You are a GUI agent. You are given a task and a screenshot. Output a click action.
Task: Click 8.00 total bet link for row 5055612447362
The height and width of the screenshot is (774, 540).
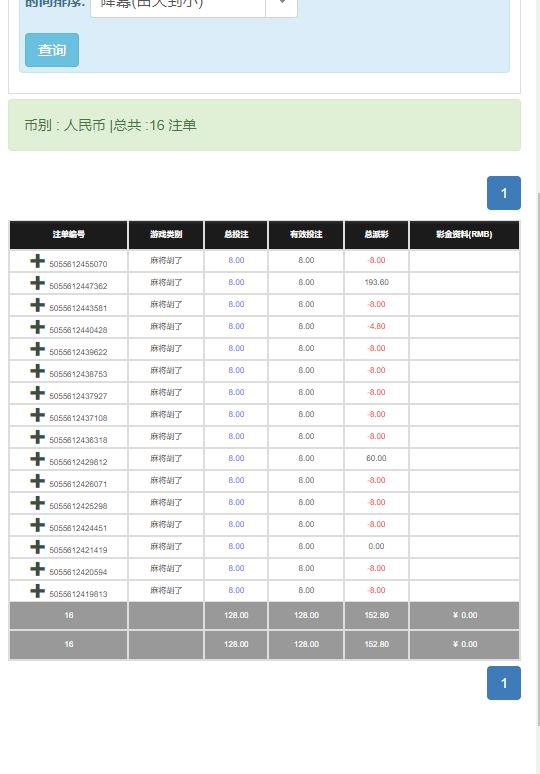tap(236, 282)
